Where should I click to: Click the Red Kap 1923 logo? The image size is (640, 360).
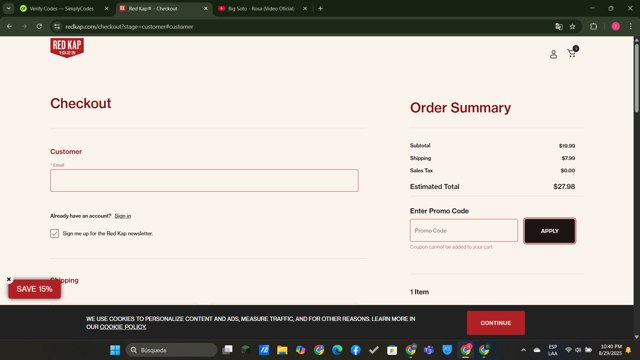pos(67,47)
